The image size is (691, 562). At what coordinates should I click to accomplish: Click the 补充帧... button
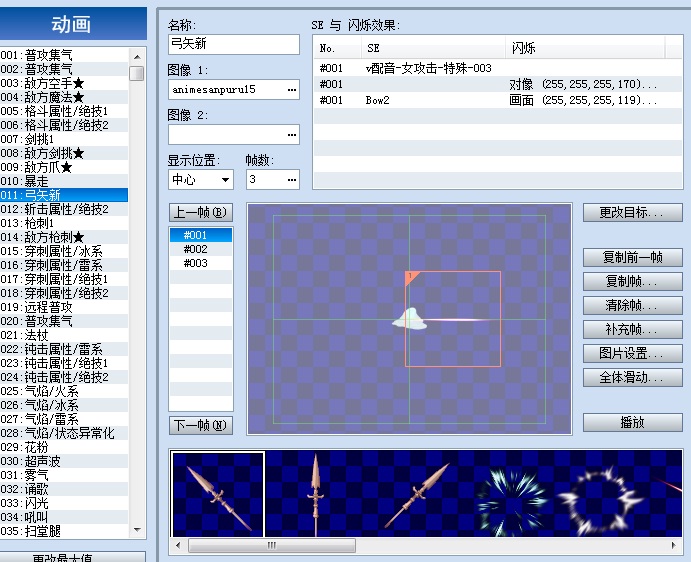coord(633,329)
